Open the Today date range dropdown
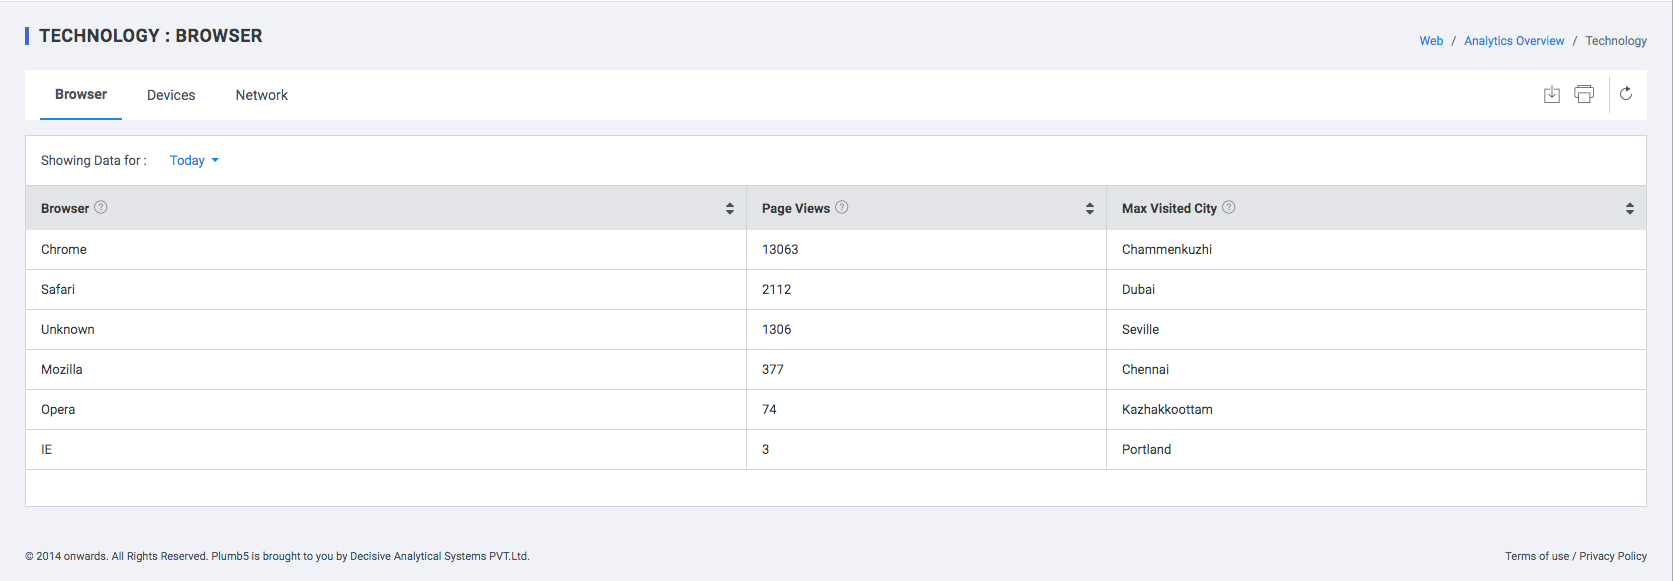Image resolution: width=1673 pixels, height=581 pixels. pos(194,160)
